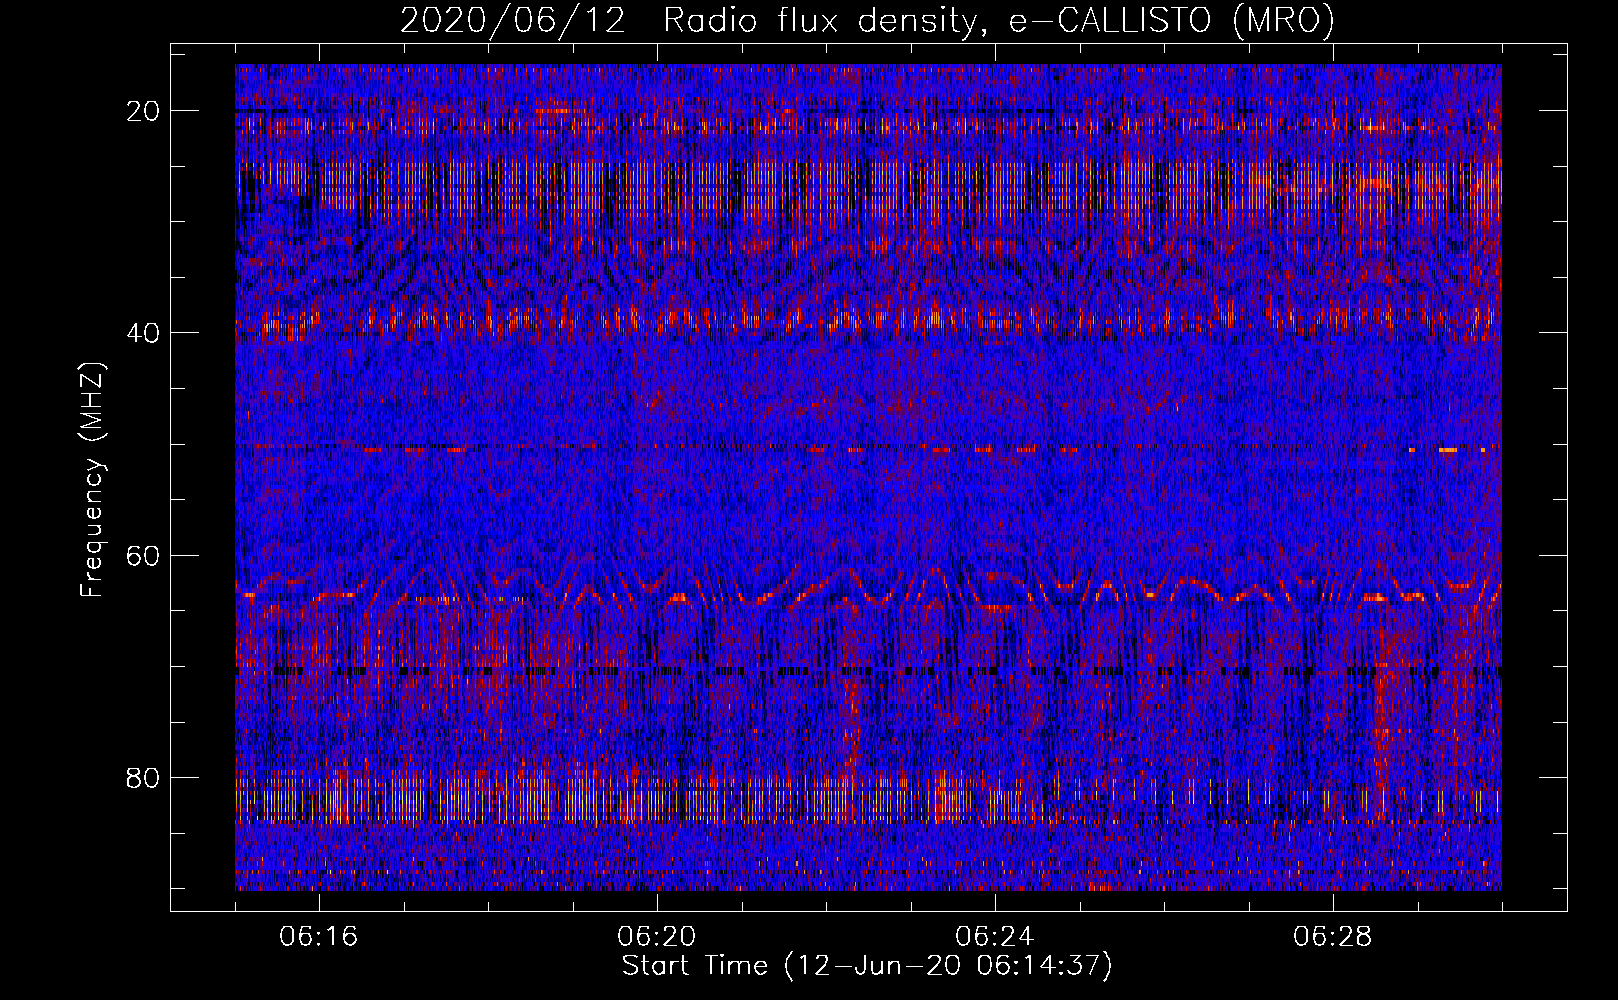
Task: Click the 06:24 time tick label
Action: tap(995, 937)
